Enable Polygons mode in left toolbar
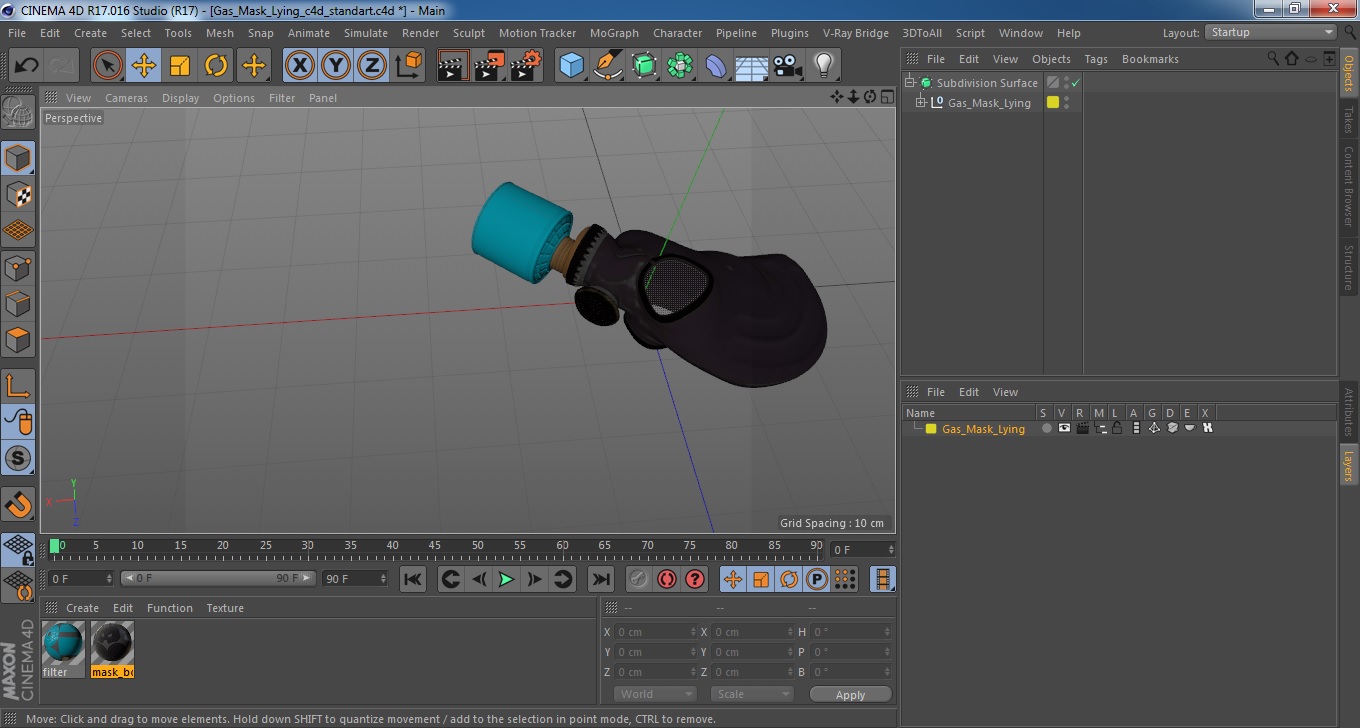 [x=18, y=340]
